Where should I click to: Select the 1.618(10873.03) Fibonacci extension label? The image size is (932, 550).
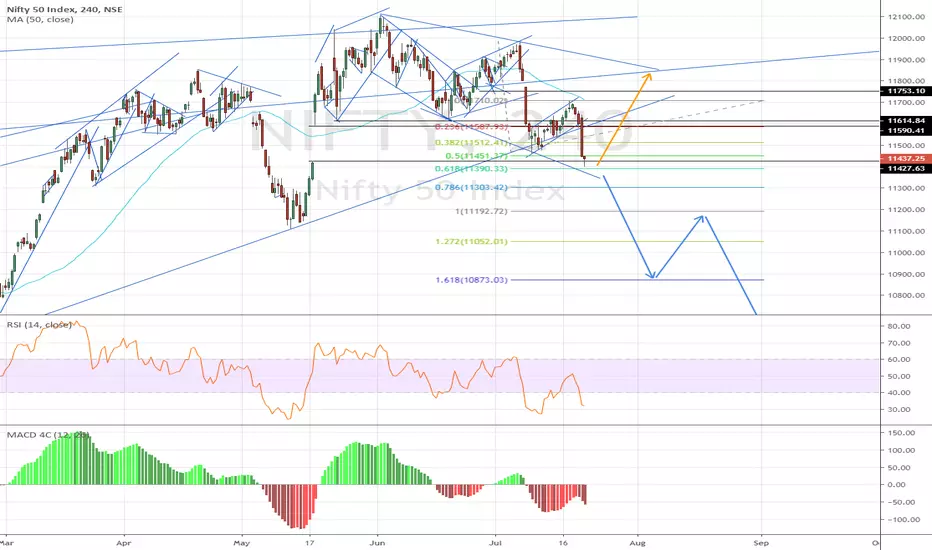[471, 280]
